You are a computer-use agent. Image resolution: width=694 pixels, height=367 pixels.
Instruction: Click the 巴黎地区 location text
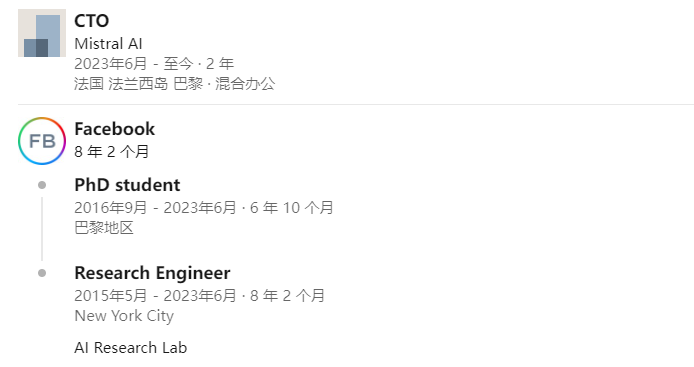click(104, 228)
